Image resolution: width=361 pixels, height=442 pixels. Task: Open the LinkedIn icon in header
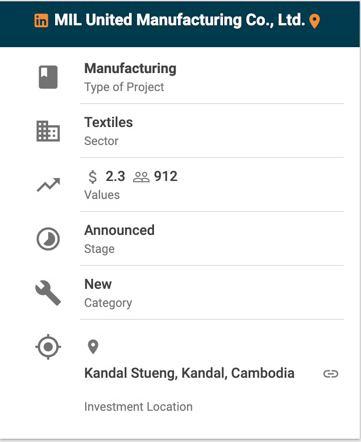pos(41,21)
